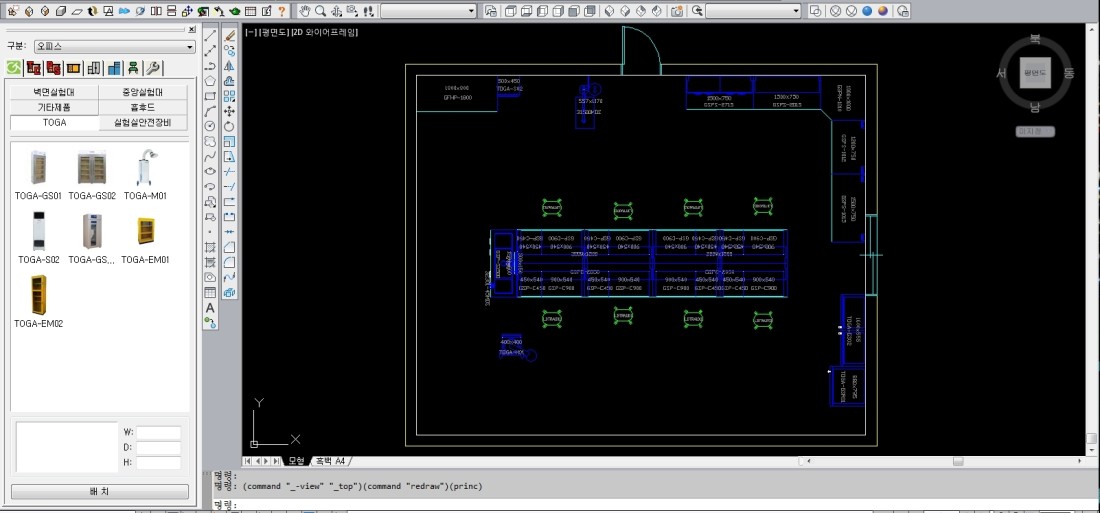Select the Mirror modify tool

[x=229, y=65]
